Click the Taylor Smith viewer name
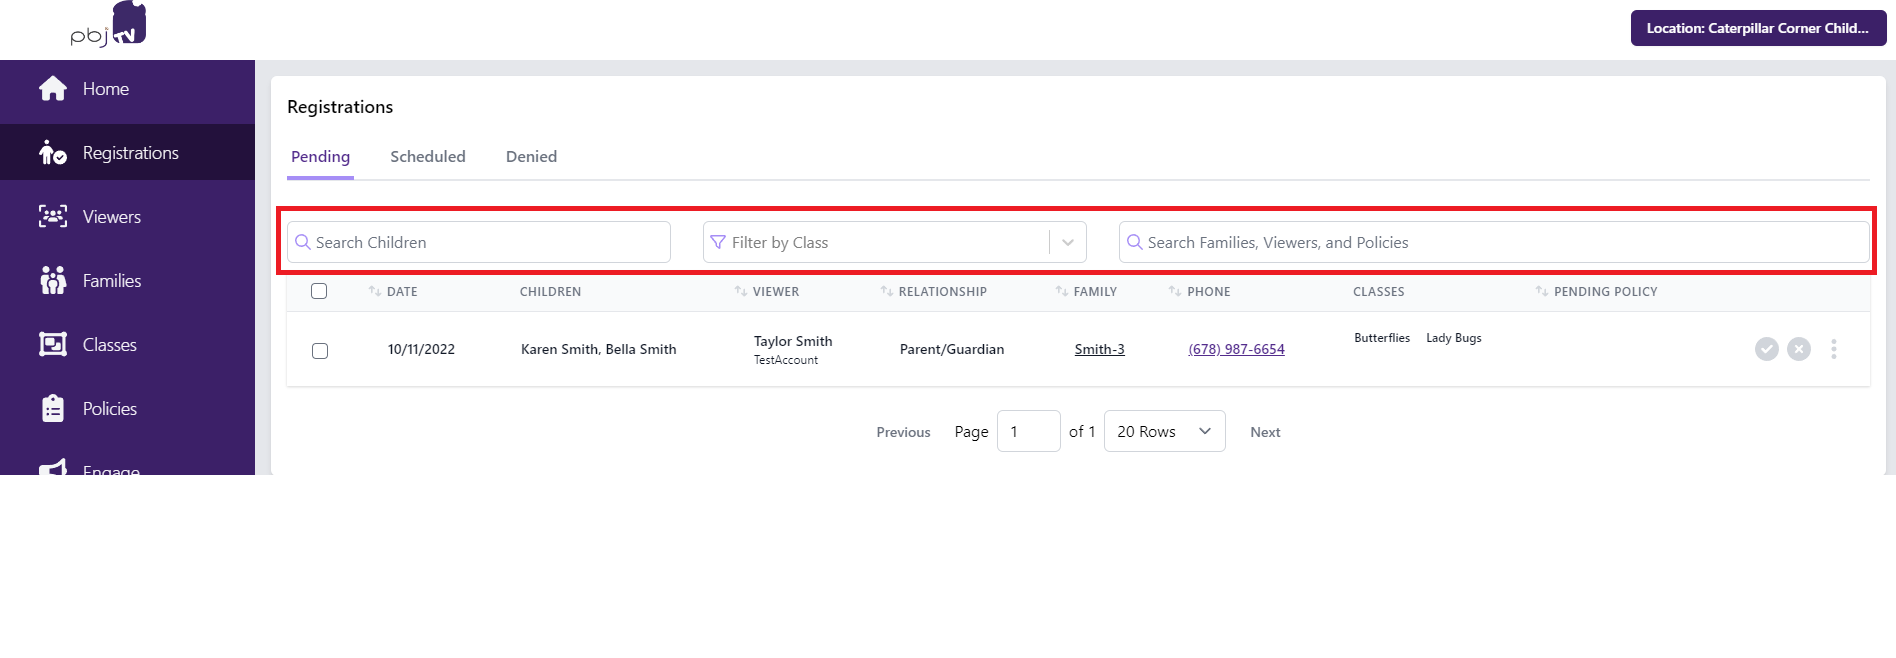 point(793,341)
